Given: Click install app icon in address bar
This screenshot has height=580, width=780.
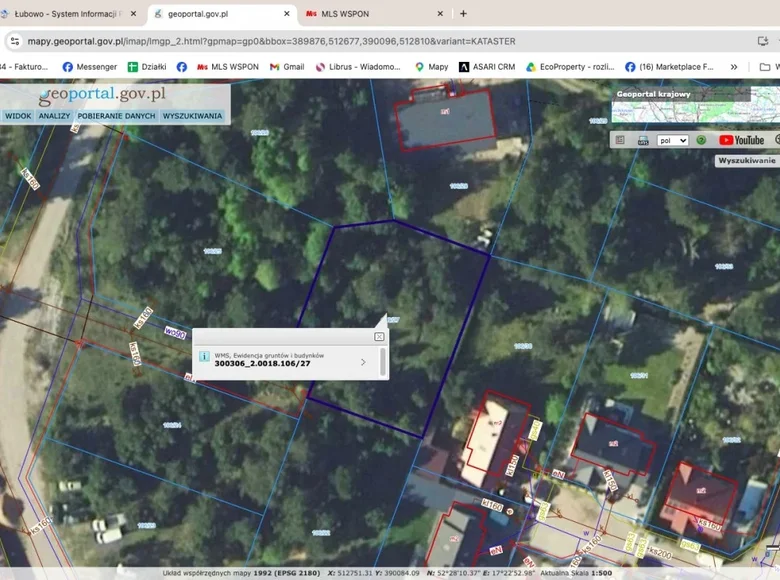Looking at the screenshot, I should coord(763,41).
